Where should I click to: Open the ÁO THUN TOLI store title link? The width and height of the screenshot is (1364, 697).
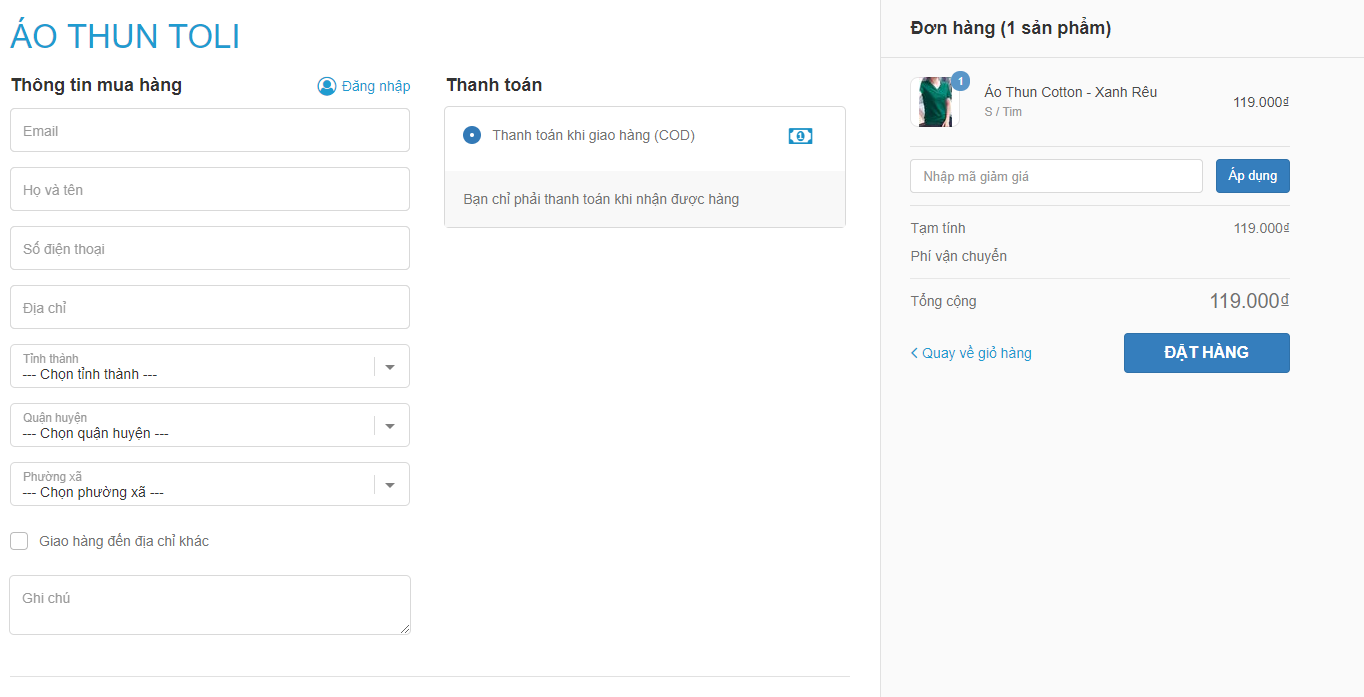point(125,37)
